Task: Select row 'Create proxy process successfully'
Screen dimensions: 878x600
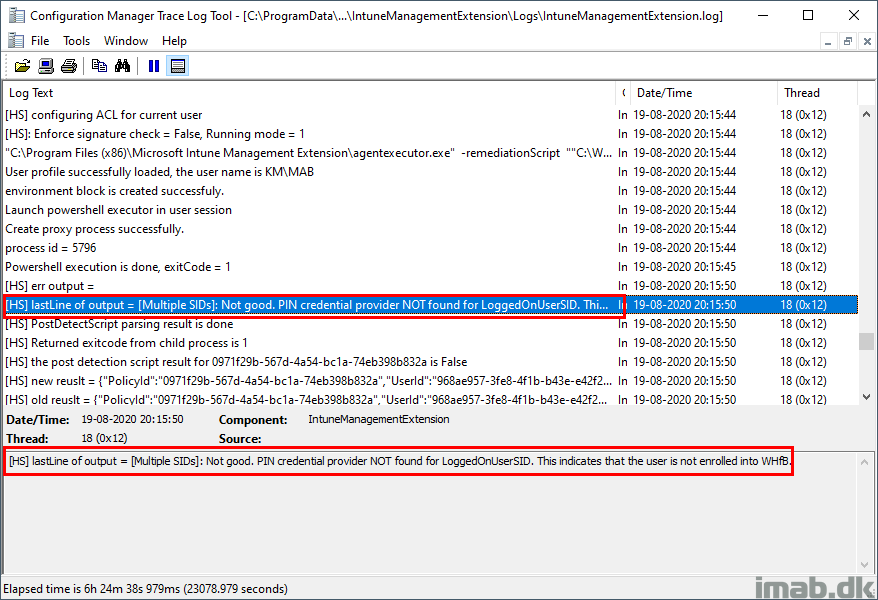Action: click(431, 229)
